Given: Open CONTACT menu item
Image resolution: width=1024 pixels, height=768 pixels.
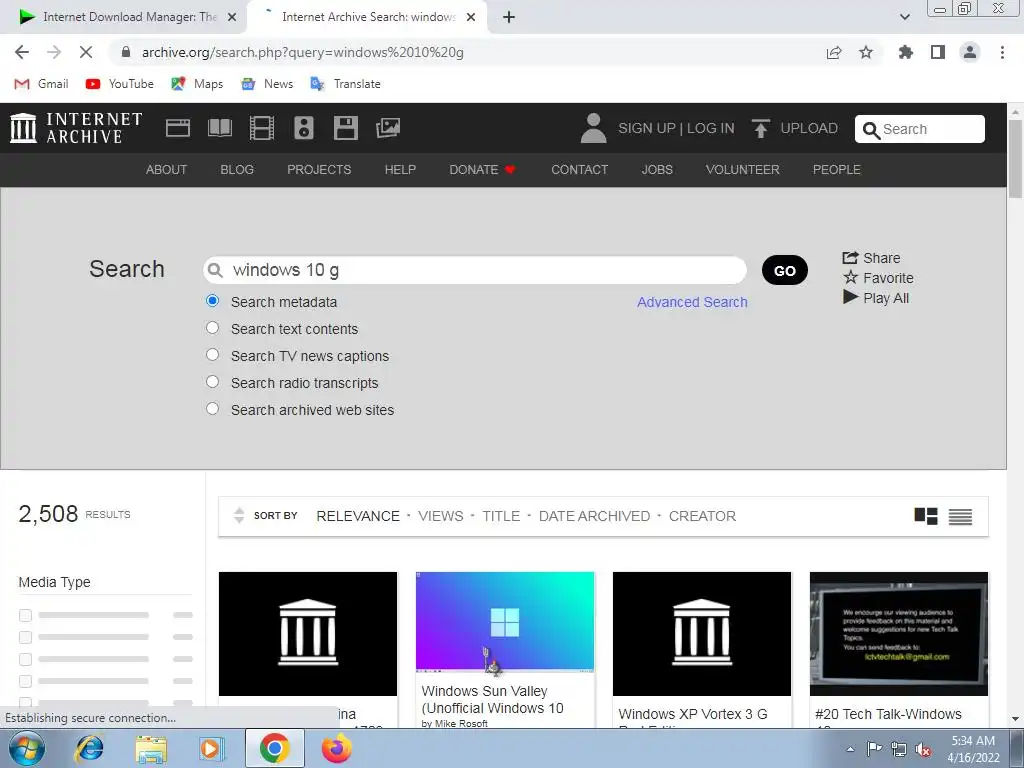Looking at the screenshot, I should pos(579,170).
